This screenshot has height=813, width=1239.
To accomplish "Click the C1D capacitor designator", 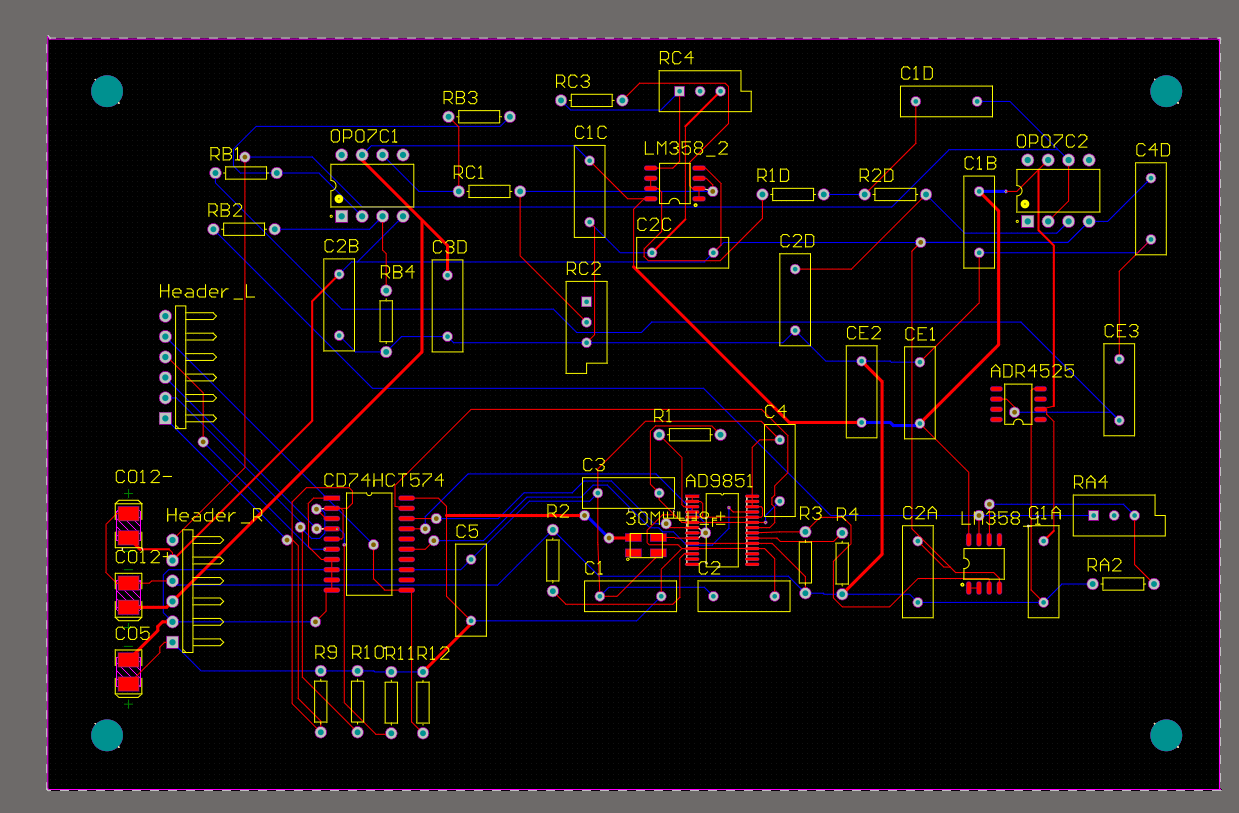I will (x=917, y=73).
